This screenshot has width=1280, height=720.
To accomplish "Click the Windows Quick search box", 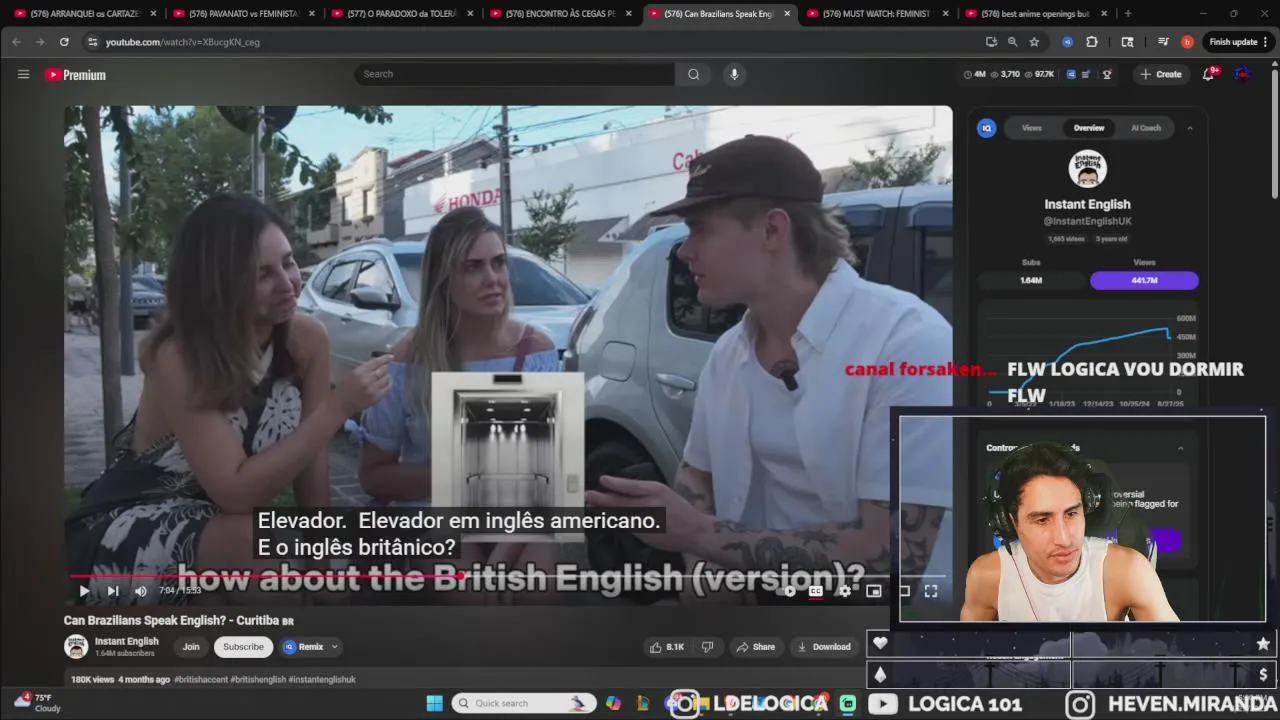I will (x=522, y=703).
